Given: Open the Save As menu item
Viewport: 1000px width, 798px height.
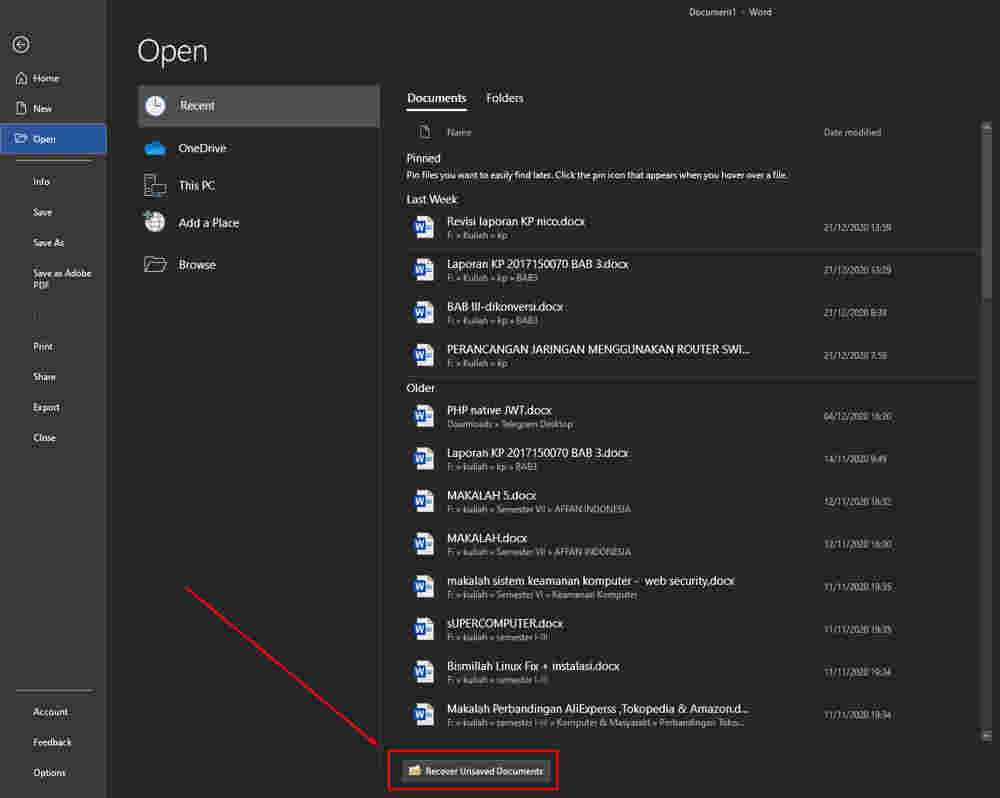Looking at the screenshot, I should [48, 243].
